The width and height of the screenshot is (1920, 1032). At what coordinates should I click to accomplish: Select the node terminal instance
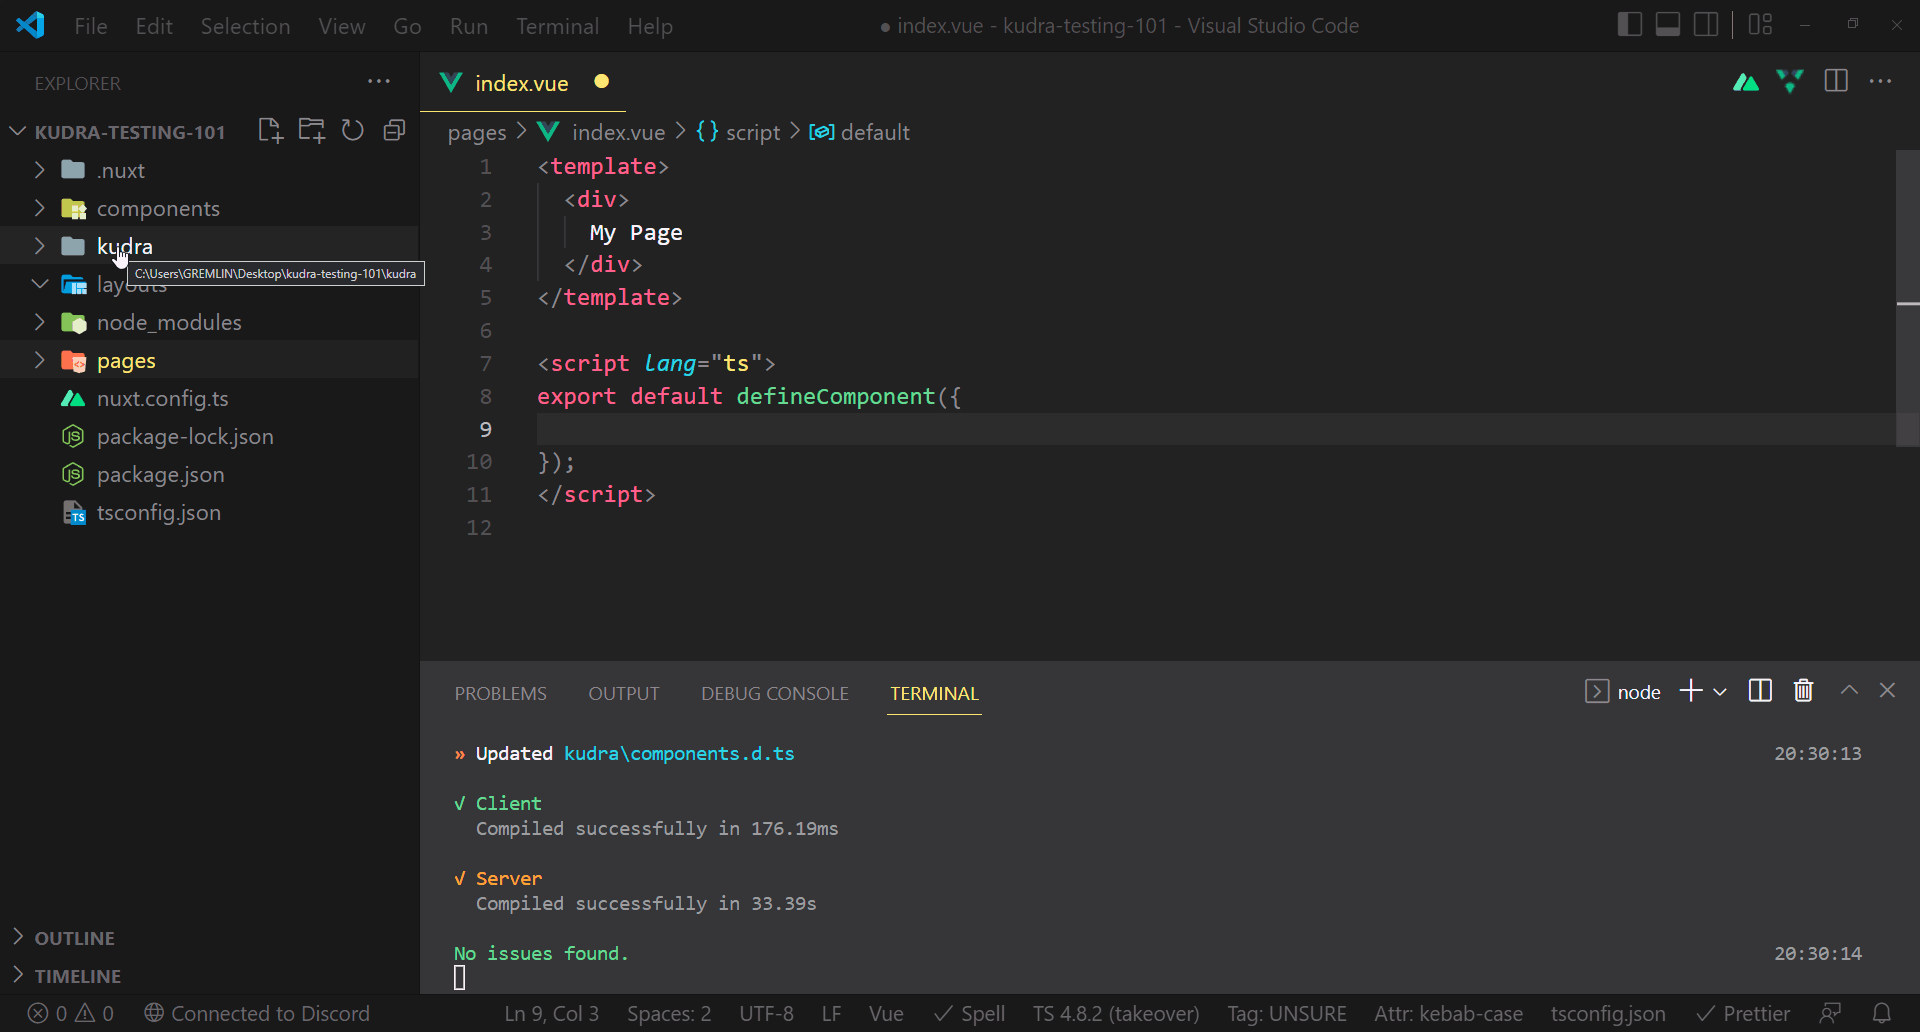1623,692
